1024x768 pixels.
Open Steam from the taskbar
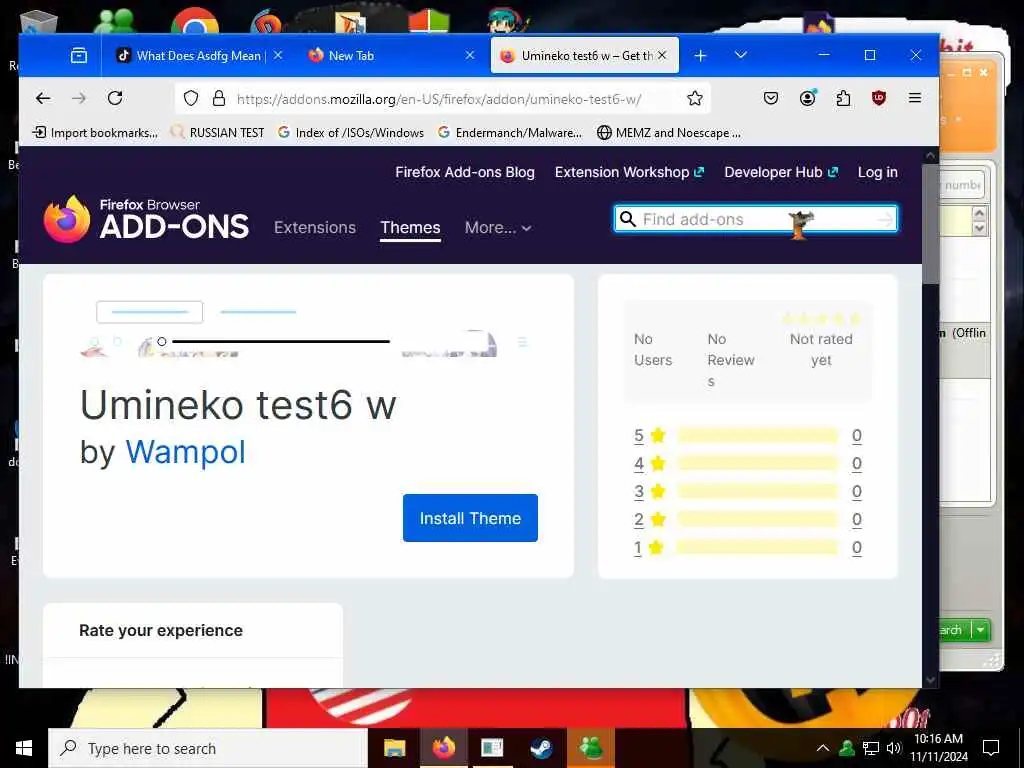tap(541, 748)
